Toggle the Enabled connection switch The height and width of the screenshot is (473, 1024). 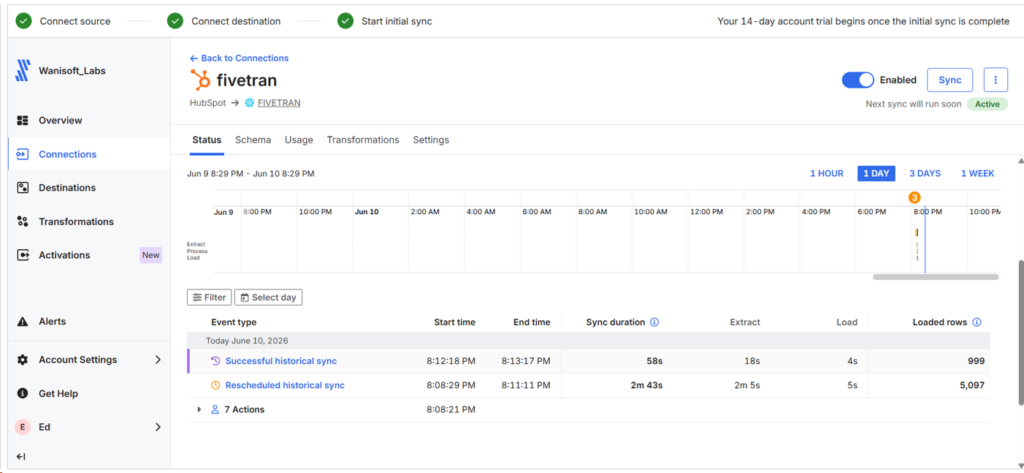858,80
